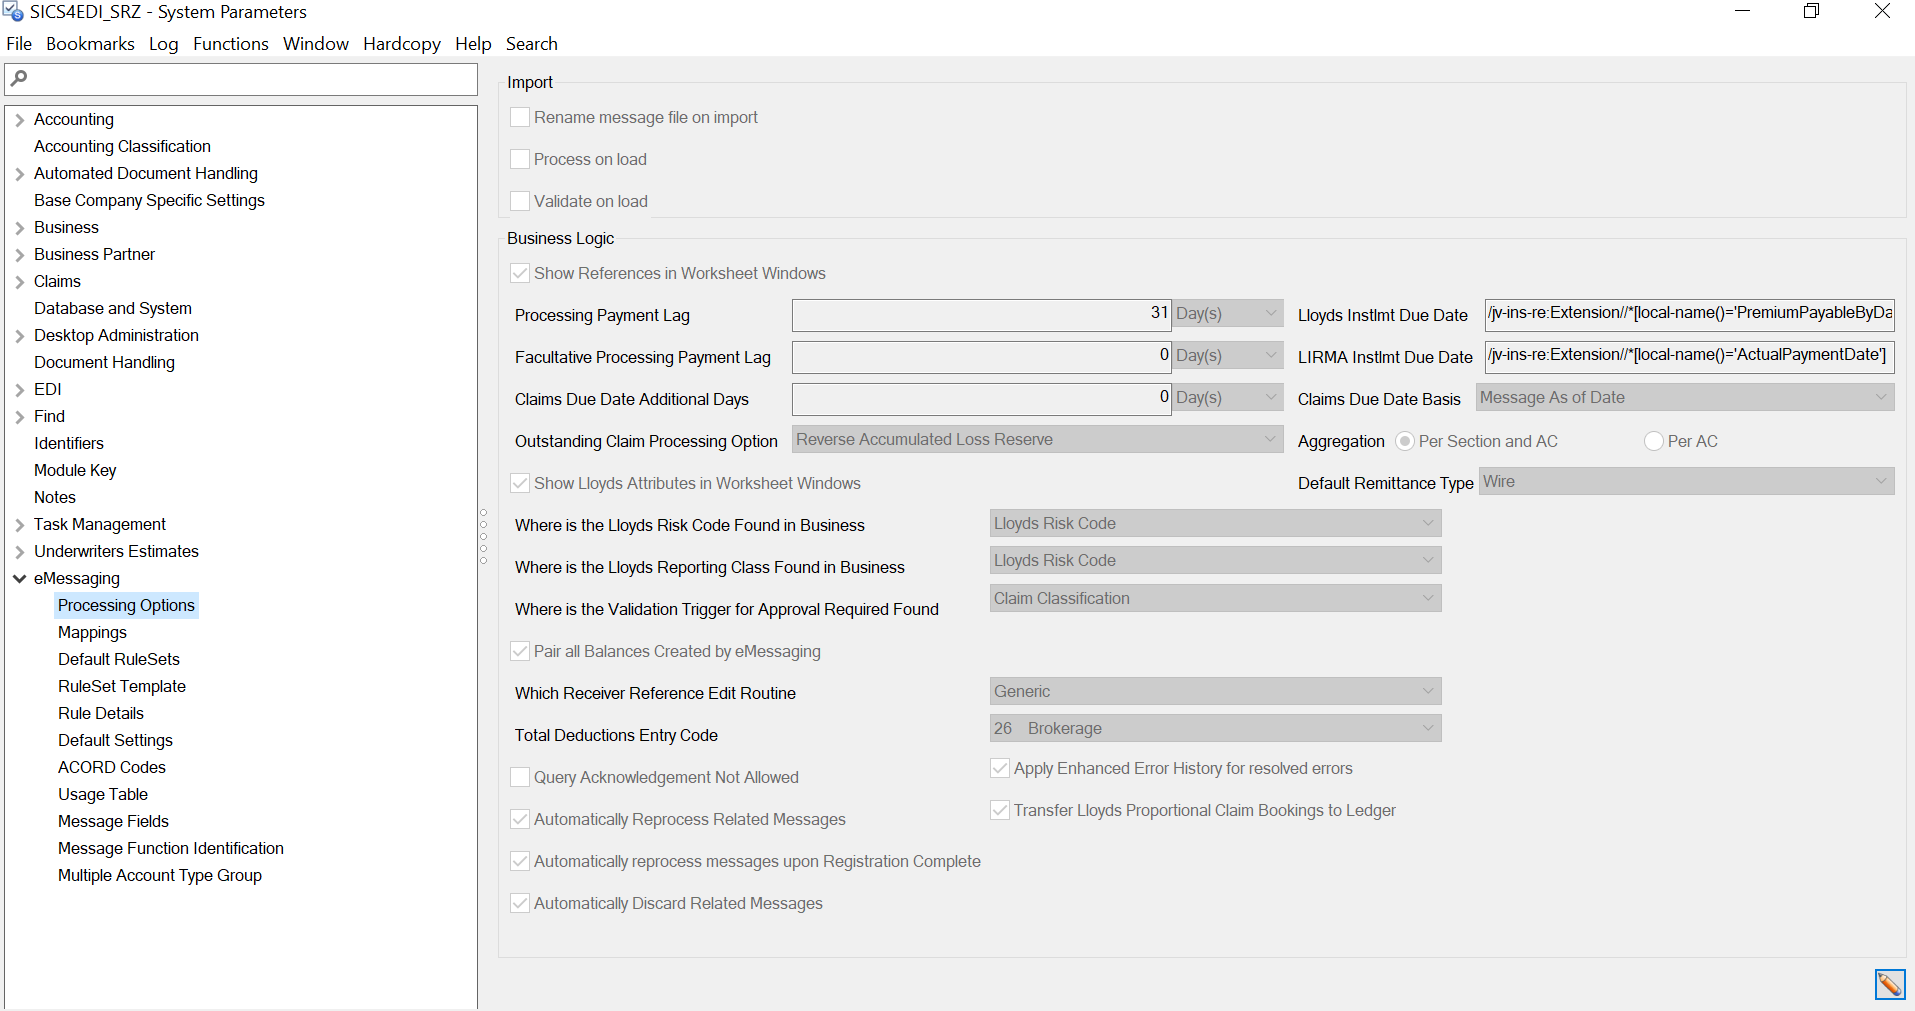Open the Default Remittance Type dropdown
1915x1011 pixels.
point(1685,482)
